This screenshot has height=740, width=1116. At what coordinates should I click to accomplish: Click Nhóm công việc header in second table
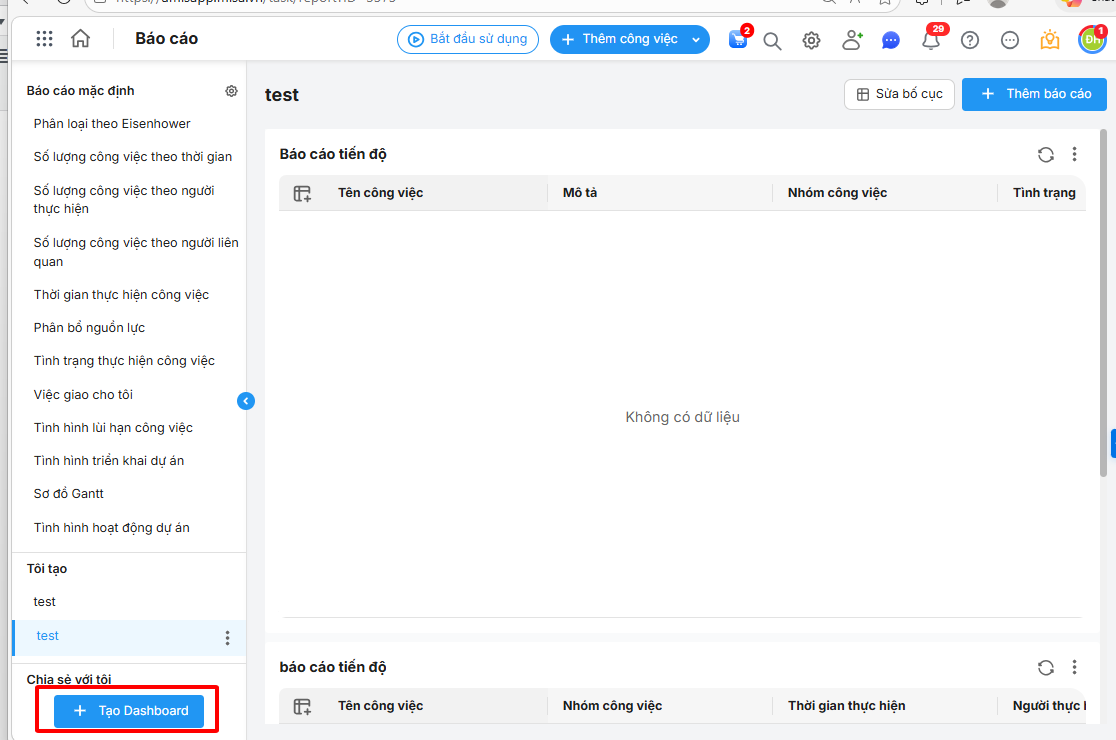[x=612, y=706]
